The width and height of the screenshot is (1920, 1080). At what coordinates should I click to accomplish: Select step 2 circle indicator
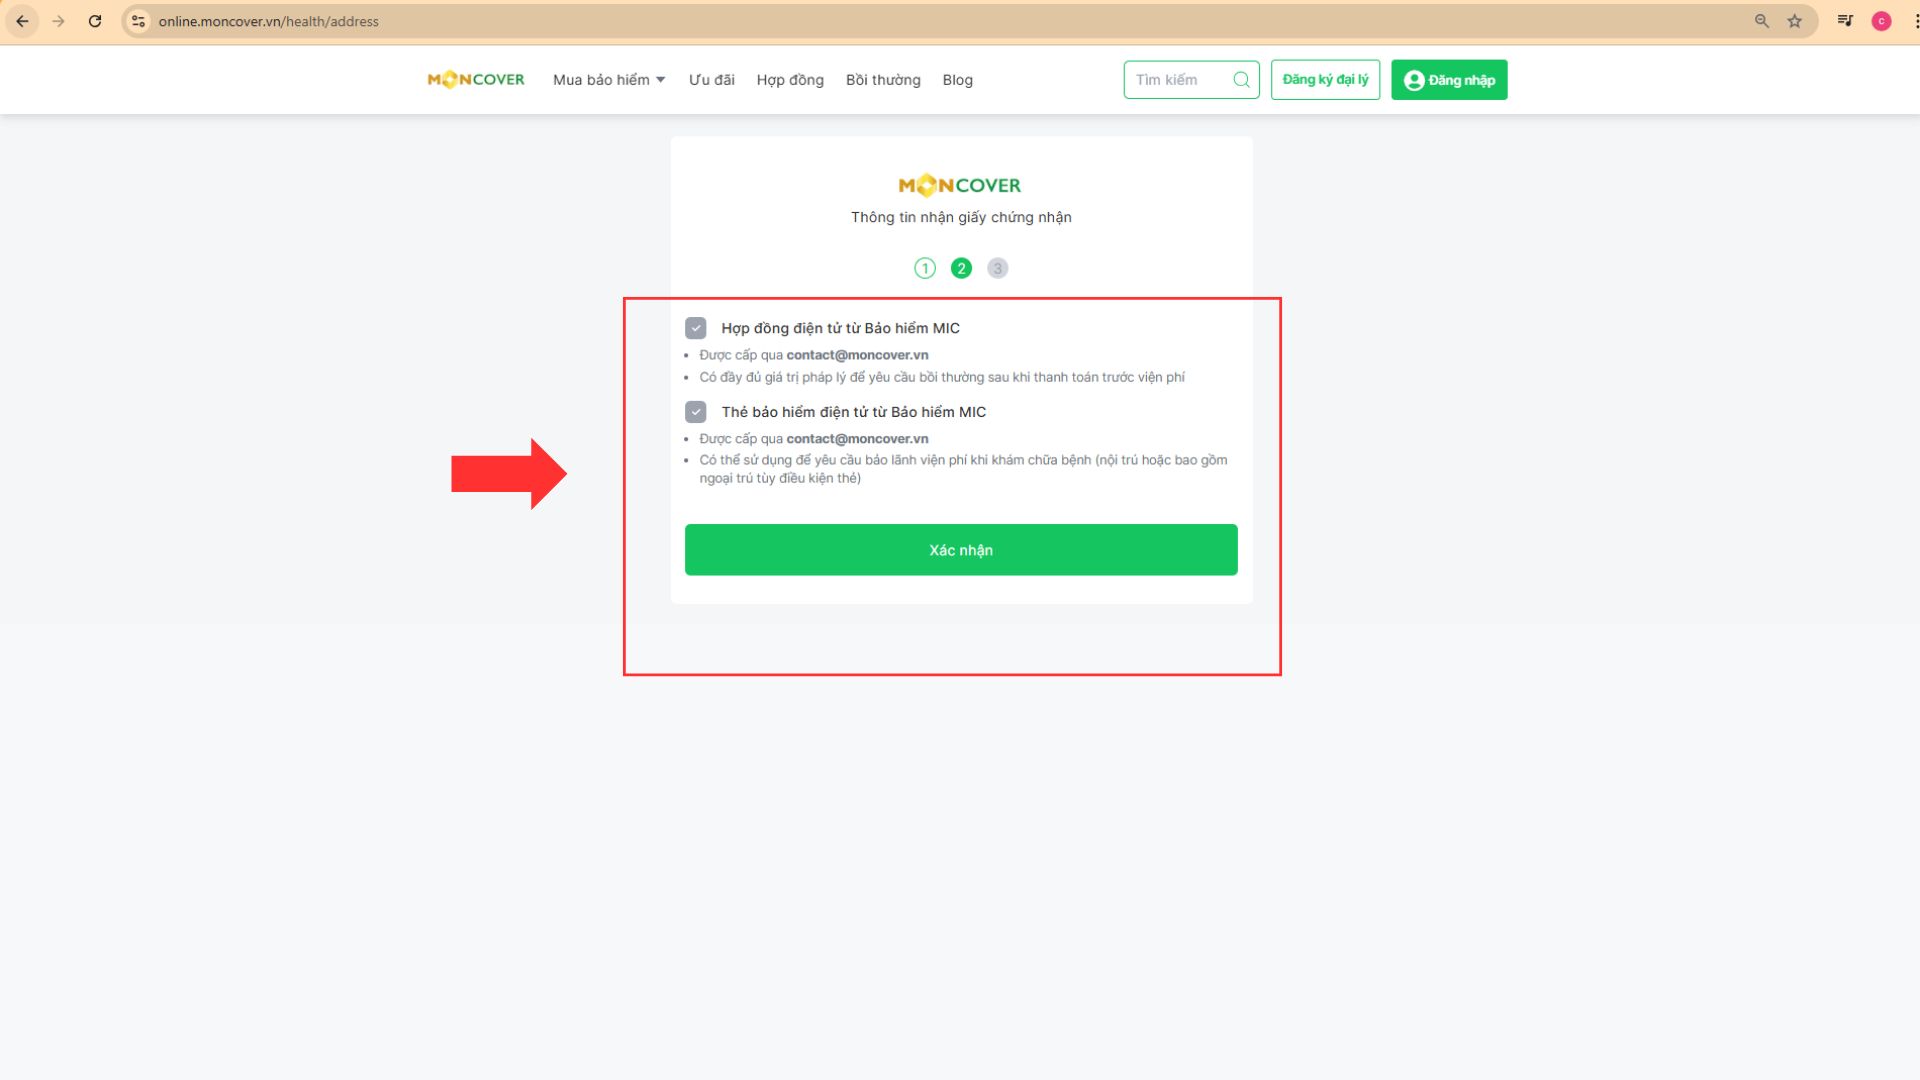[961, 268]
